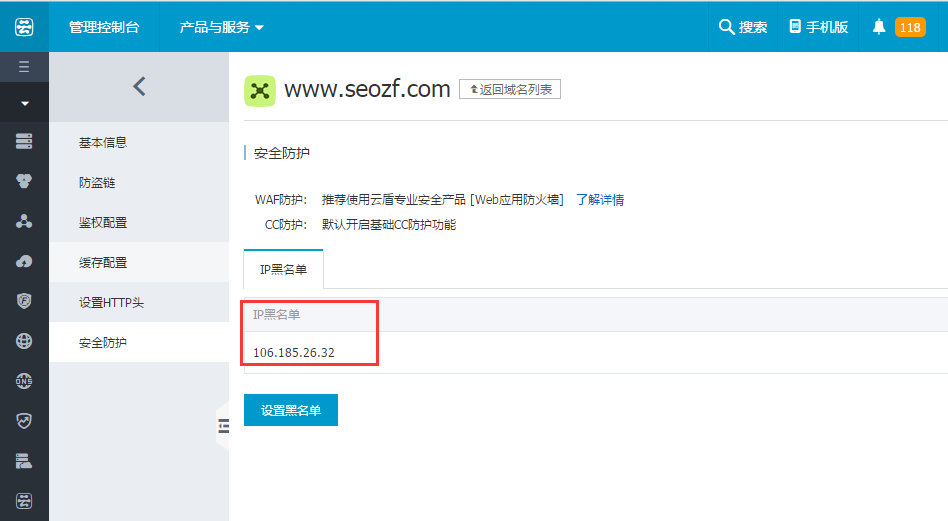
Task: Click the cloud upload icon in sidebar
Action: tap(24, 261)
